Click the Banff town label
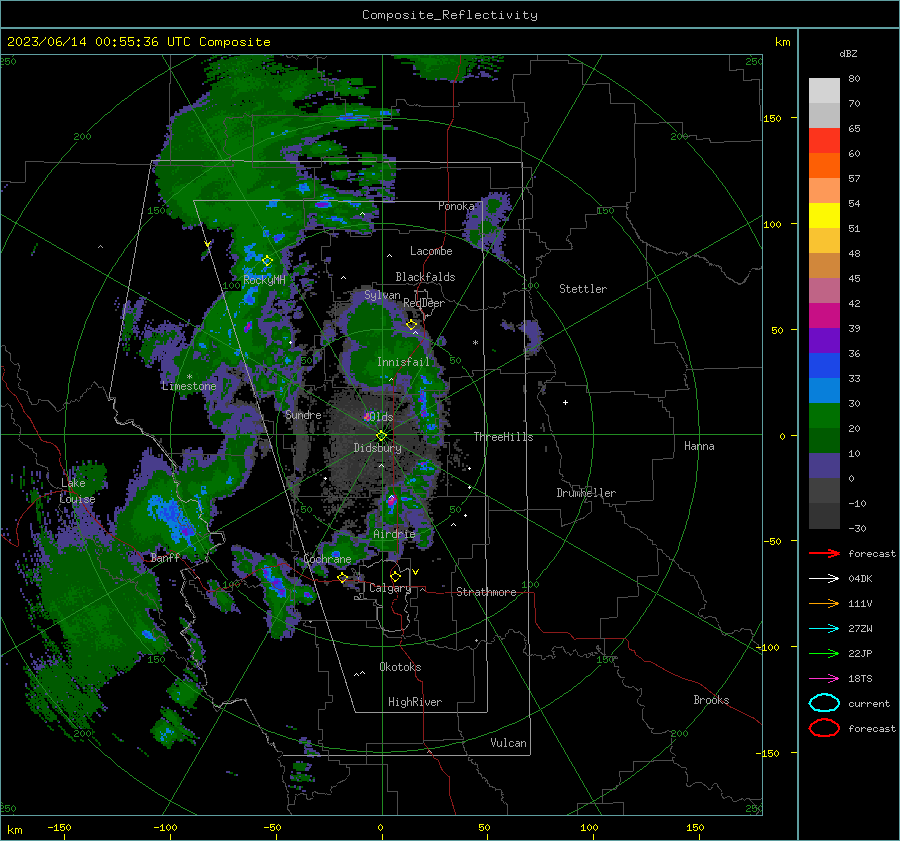 click(x=165, y=558)
